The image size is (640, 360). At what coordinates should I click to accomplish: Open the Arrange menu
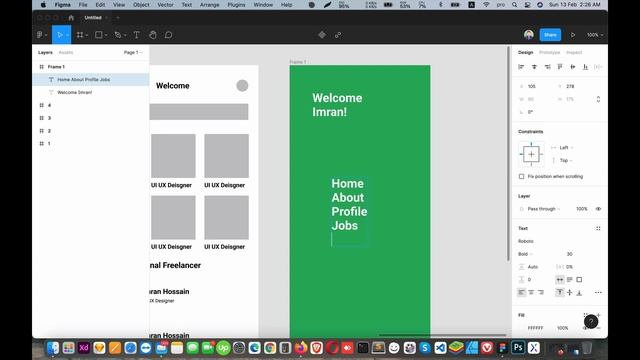point(209,5)
